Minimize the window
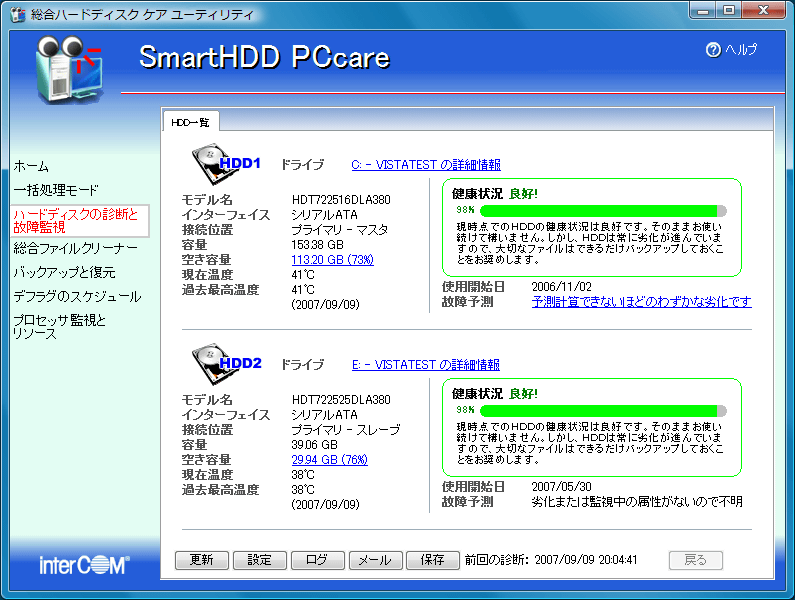 click(x=703, y=10)
